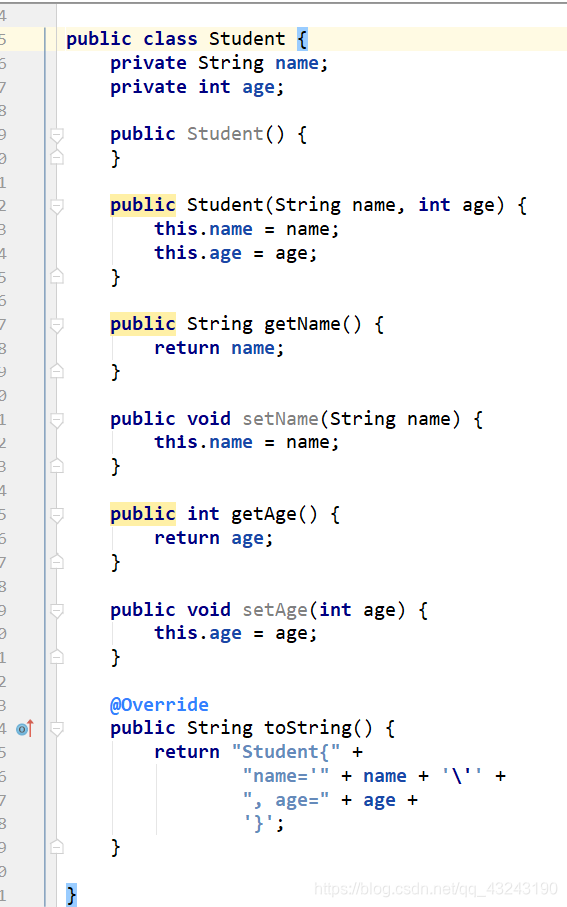Fold the setName(String name) method

click(x=57, y=420)
